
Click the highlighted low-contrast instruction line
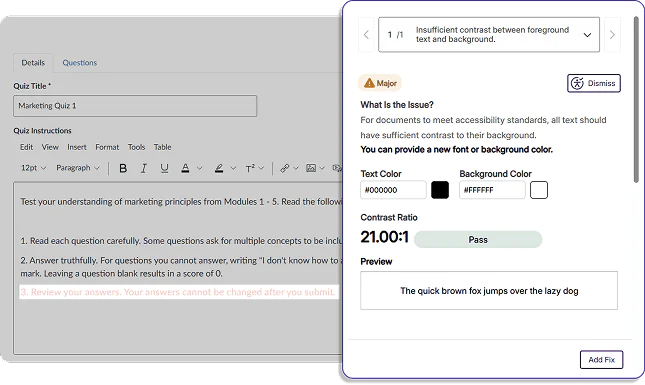pos(178,292)
